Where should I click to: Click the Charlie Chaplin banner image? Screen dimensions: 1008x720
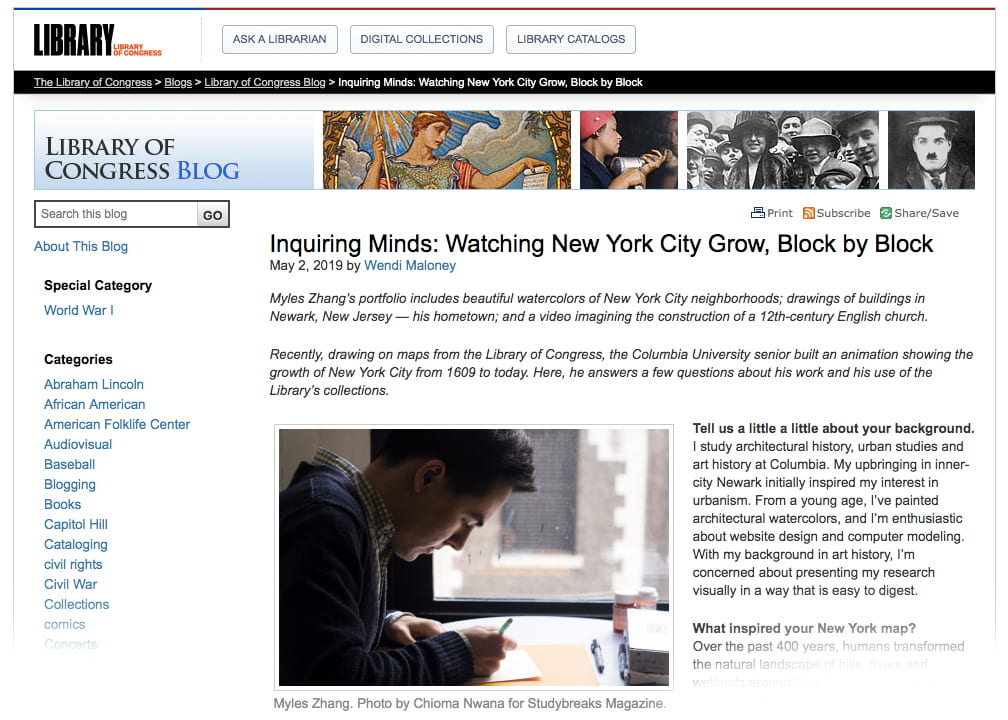(x=932, y=150)
